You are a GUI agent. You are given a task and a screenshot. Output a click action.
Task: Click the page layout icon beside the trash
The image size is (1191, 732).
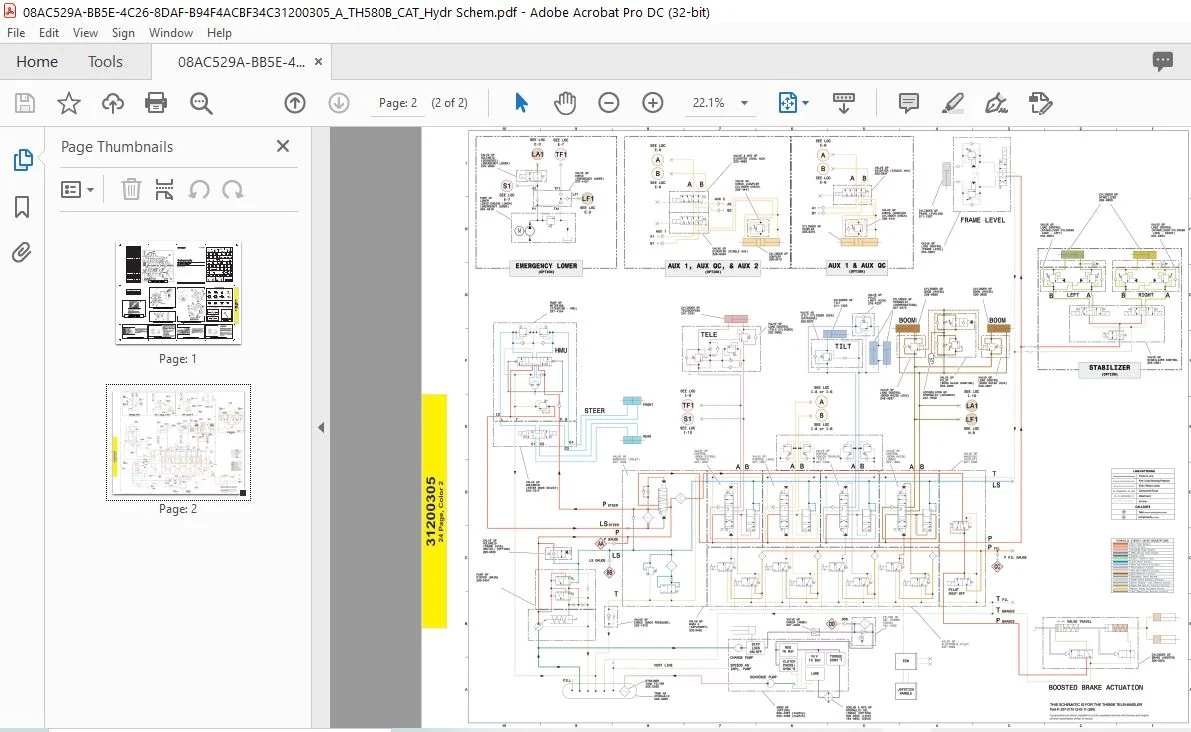tap(164, 189)
